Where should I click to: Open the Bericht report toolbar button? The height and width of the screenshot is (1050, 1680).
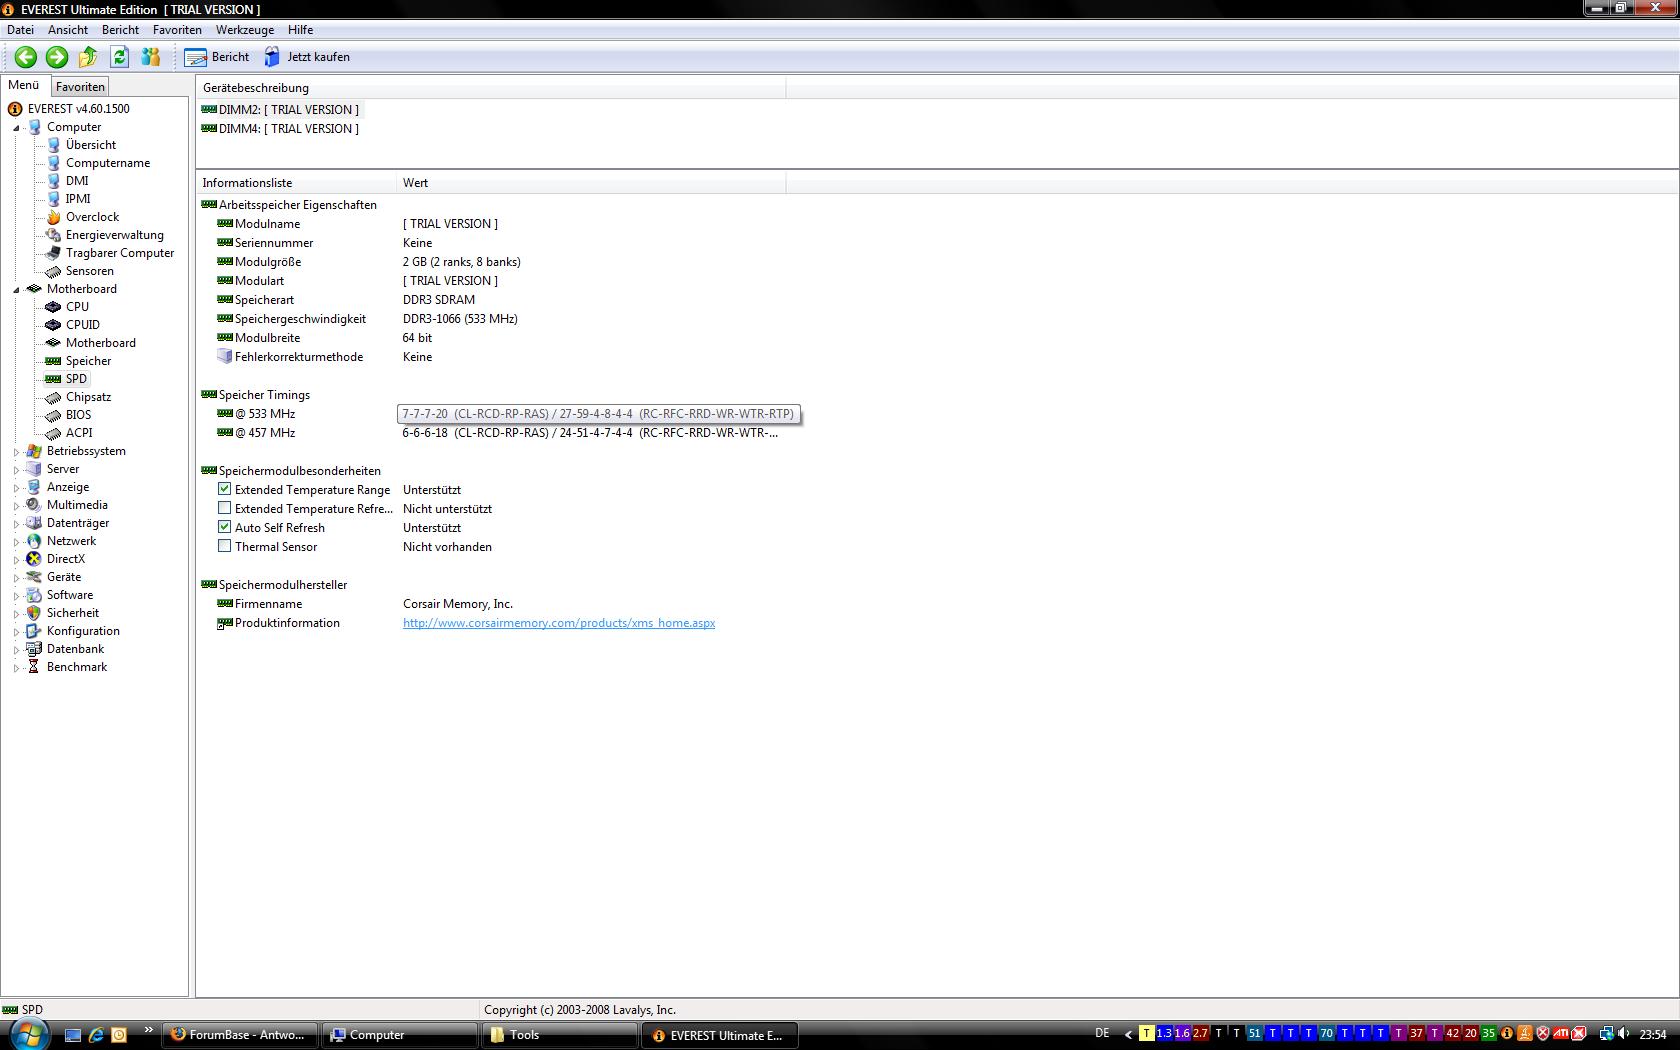(x=217, y=57)
